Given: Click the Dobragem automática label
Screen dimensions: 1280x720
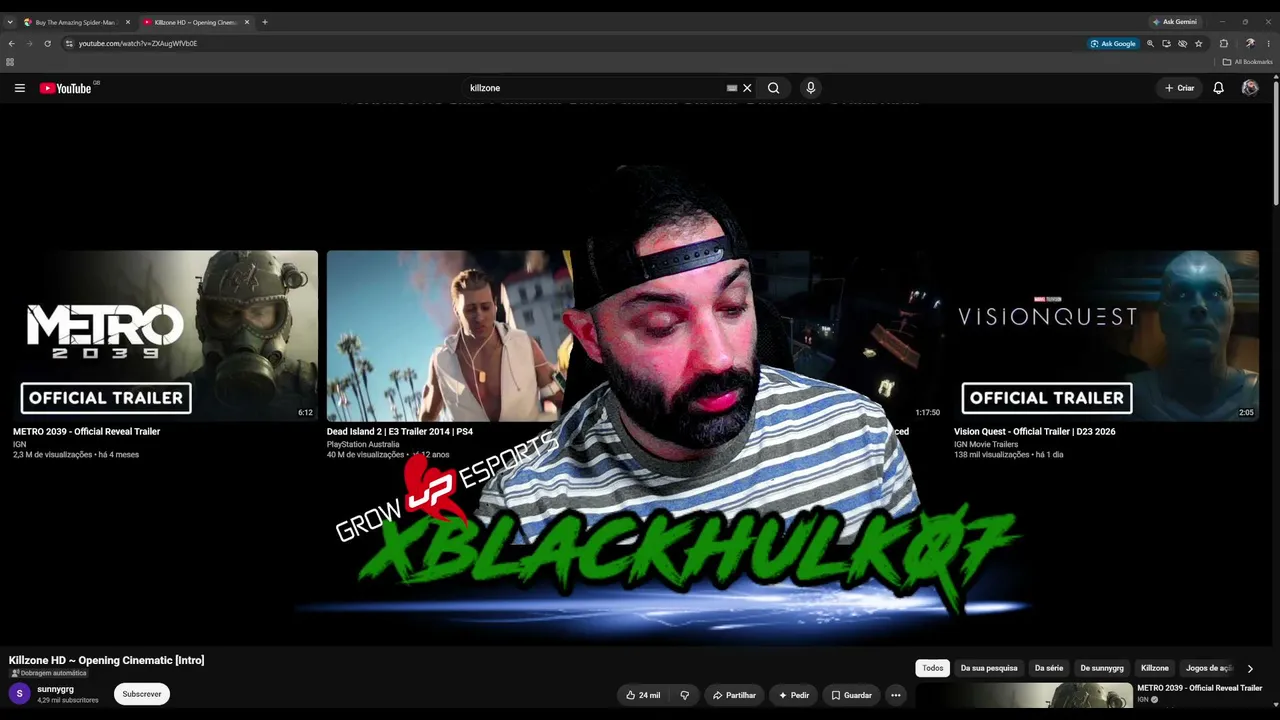Looking at the screenshot, I should [48, 673].
